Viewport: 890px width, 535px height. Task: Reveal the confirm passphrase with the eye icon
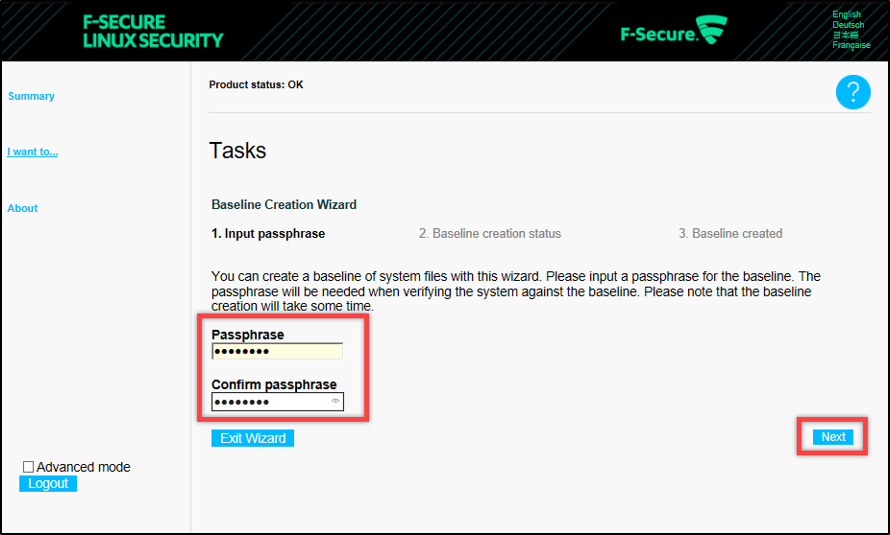pyautogui.click(x=336, y=401)
